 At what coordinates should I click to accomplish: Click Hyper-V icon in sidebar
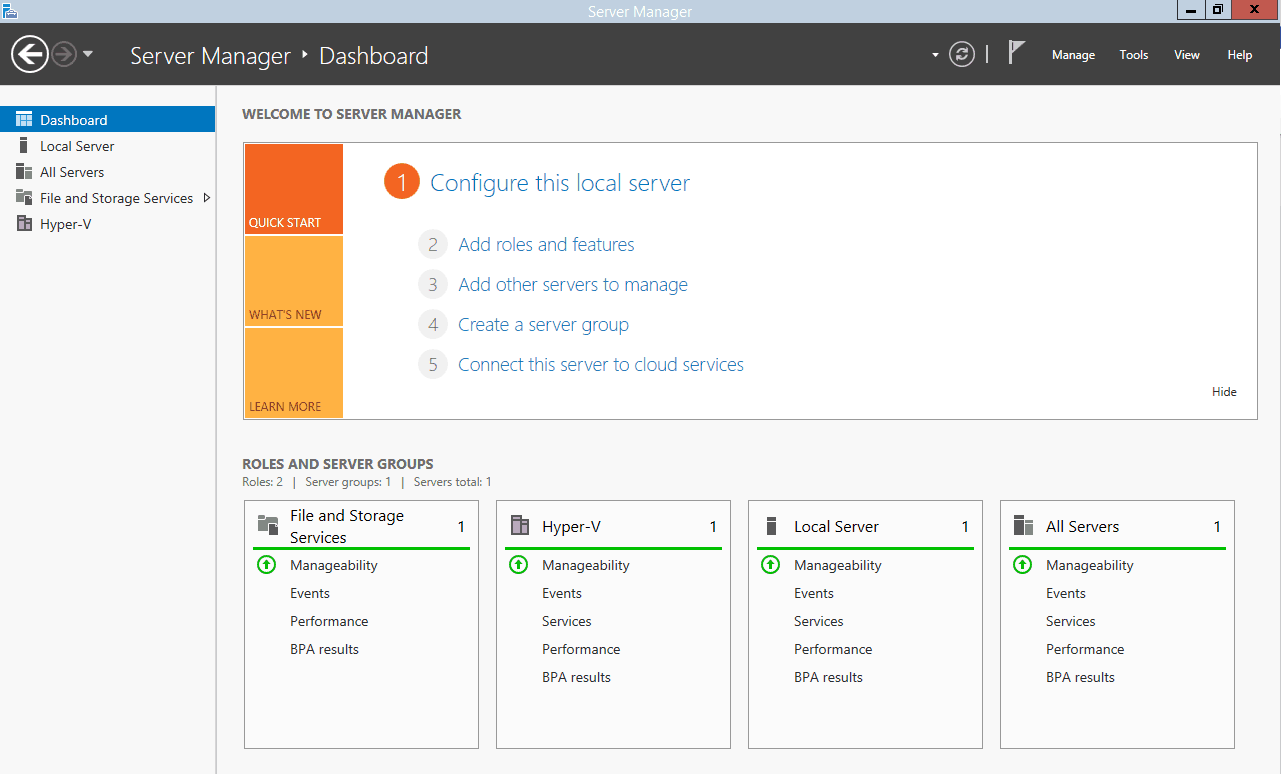pyautogui.click(x=24, y=224)
